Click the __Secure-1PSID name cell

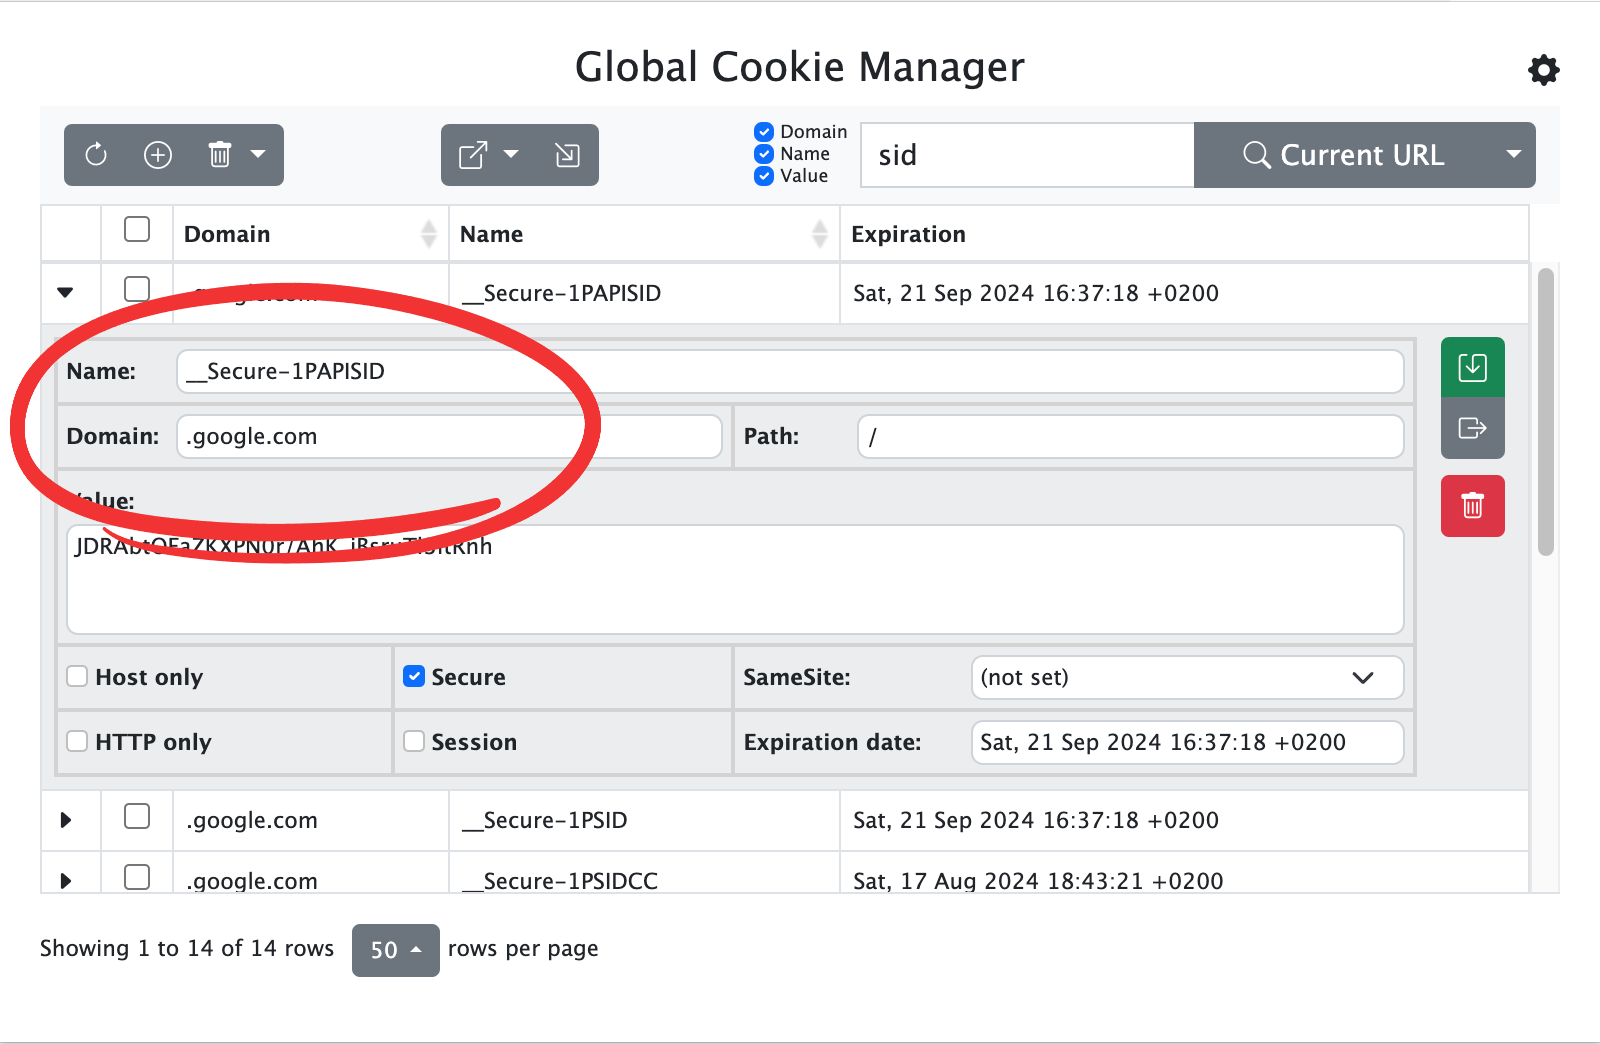coord(644,820)
